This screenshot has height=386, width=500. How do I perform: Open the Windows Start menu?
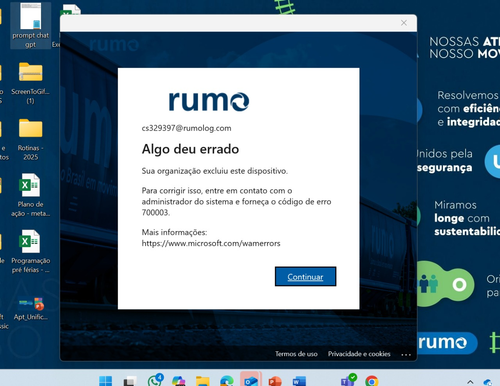[106, 381]
